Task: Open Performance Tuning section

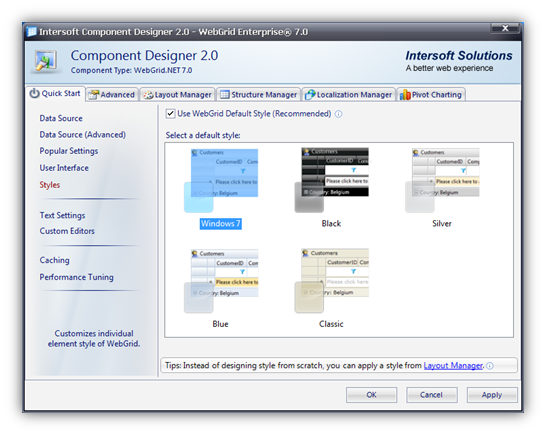Action: point(77,277)
